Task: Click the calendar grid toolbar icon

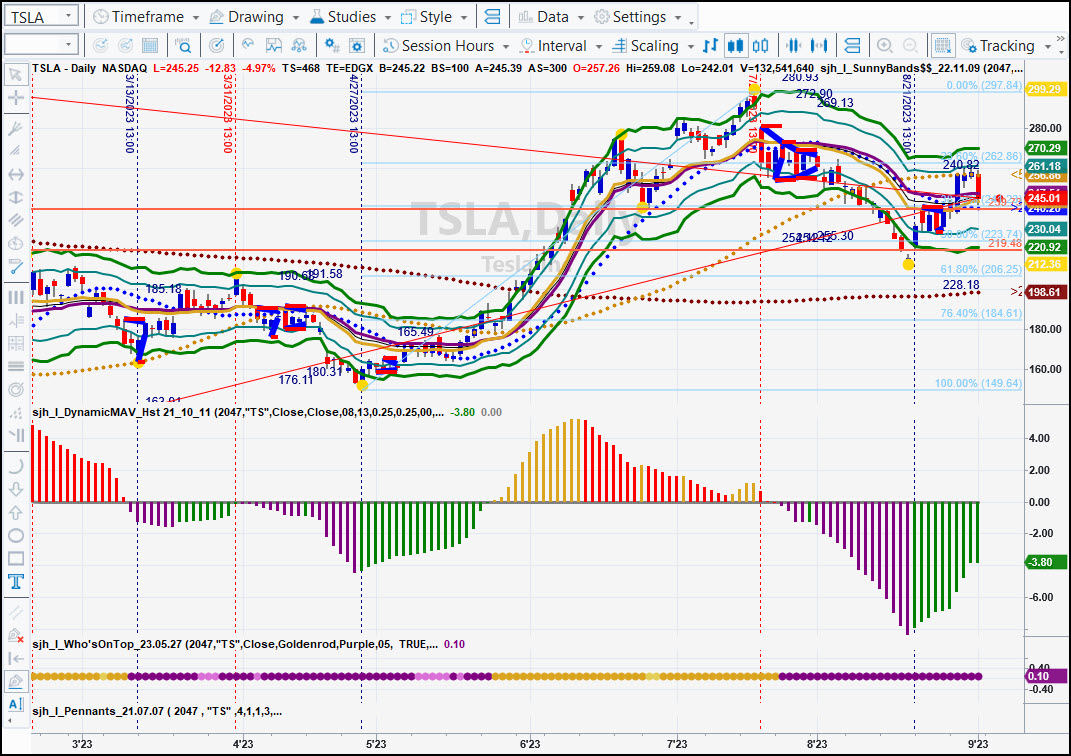Action: (x=150, y=46)
